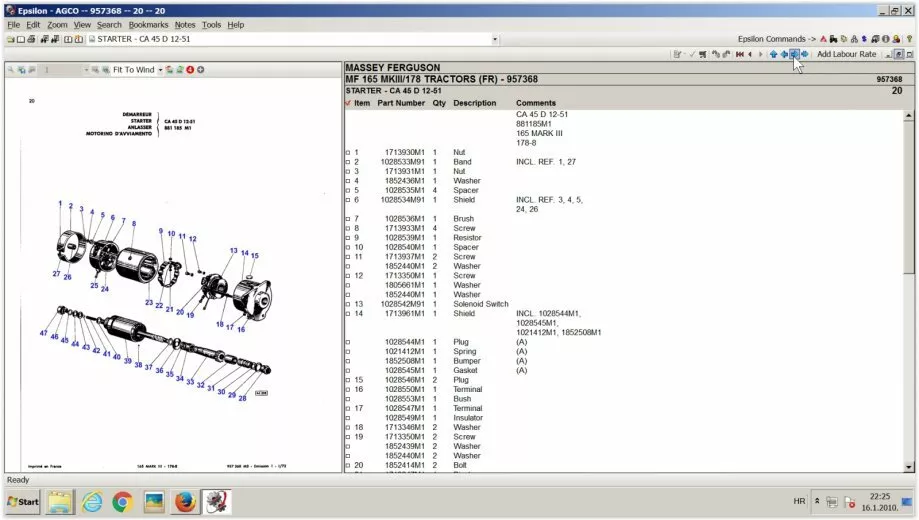Tick checkbox for item 7 Brush
This screenshot has height=520, width=919.
(348, 219)
